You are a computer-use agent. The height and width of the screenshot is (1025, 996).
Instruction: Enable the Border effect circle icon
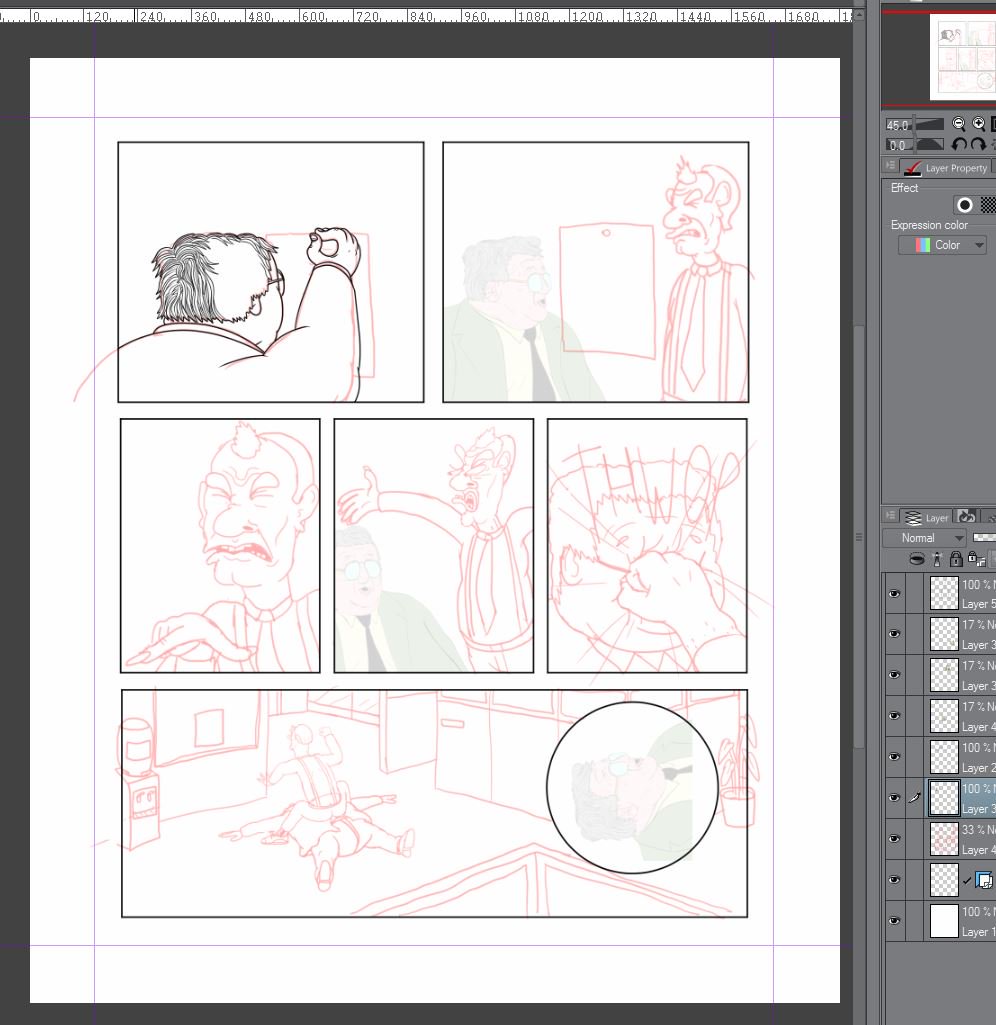point(965,205)
